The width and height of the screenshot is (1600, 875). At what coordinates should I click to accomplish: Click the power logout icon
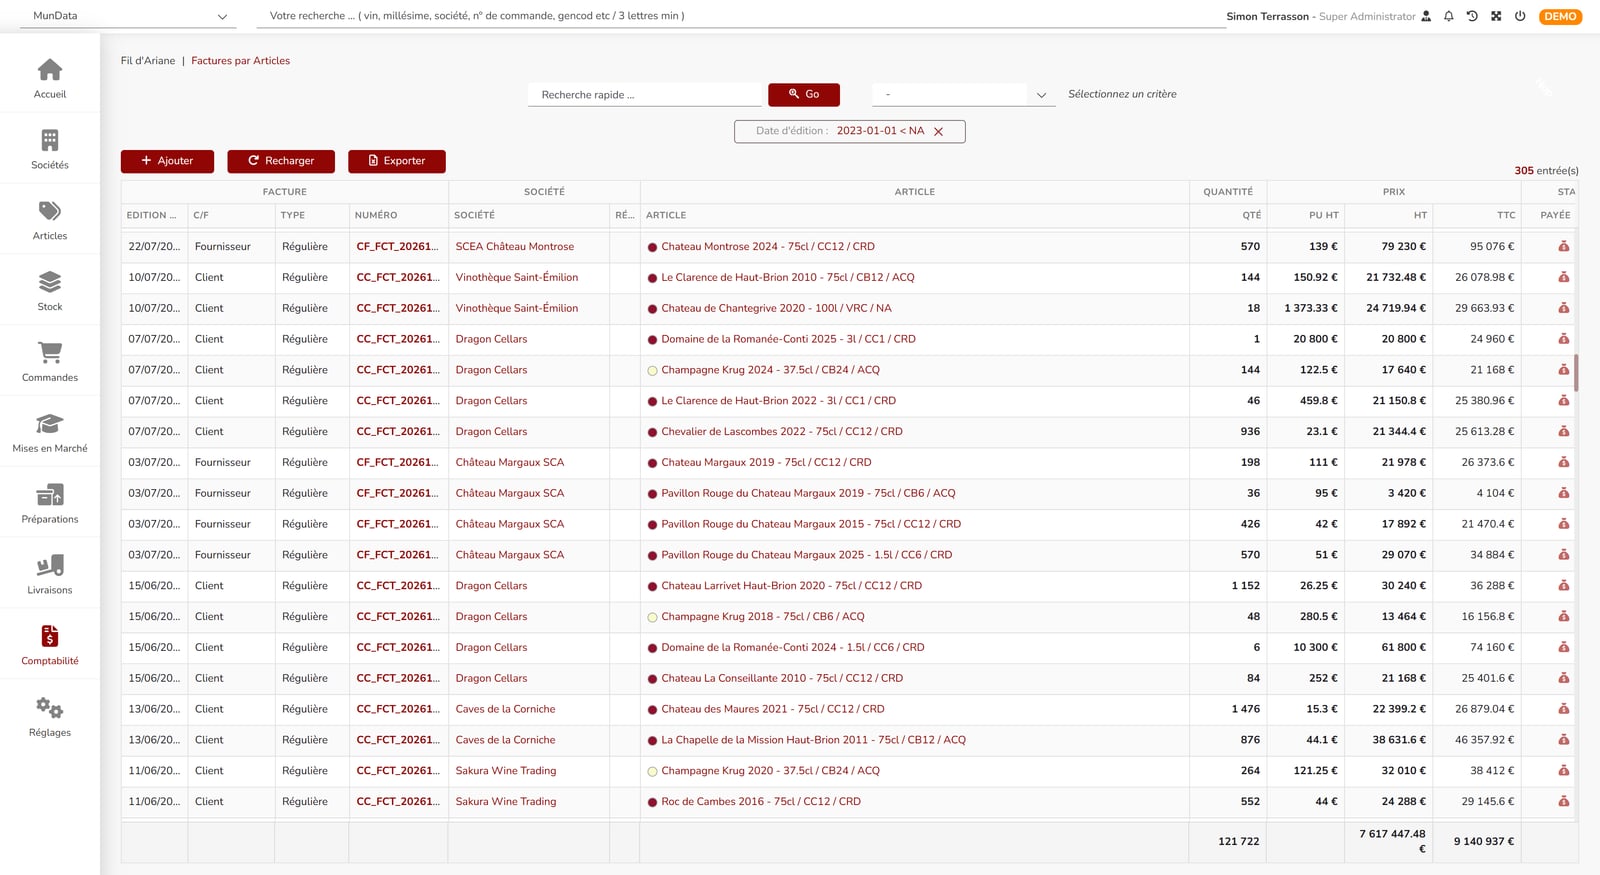coord(1520,16)
